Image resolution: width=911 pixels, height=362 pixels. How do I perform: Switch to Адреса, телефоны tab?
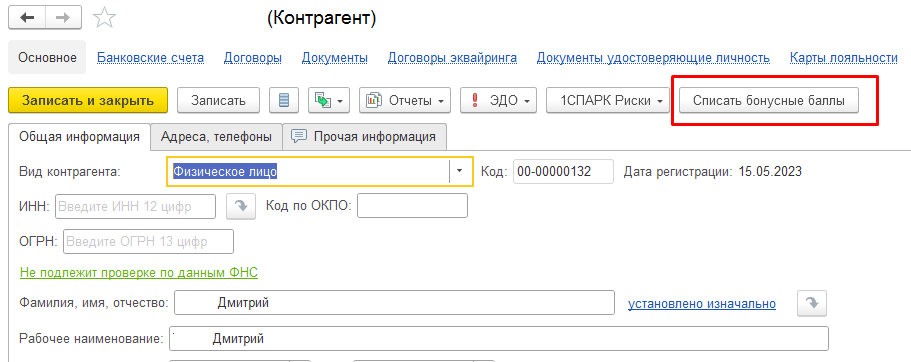(x=217, y=137)
